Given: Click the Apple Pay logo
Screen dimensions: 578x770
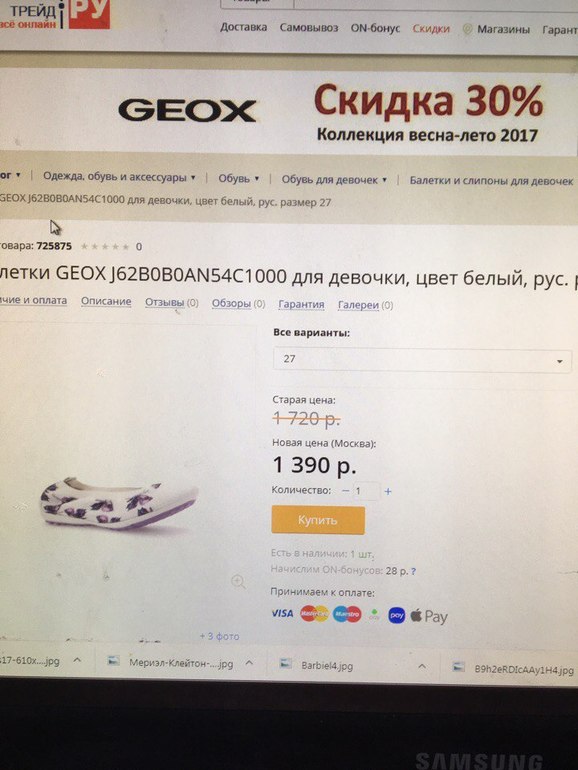Looking at the screenshot, I should pos(429,616).
